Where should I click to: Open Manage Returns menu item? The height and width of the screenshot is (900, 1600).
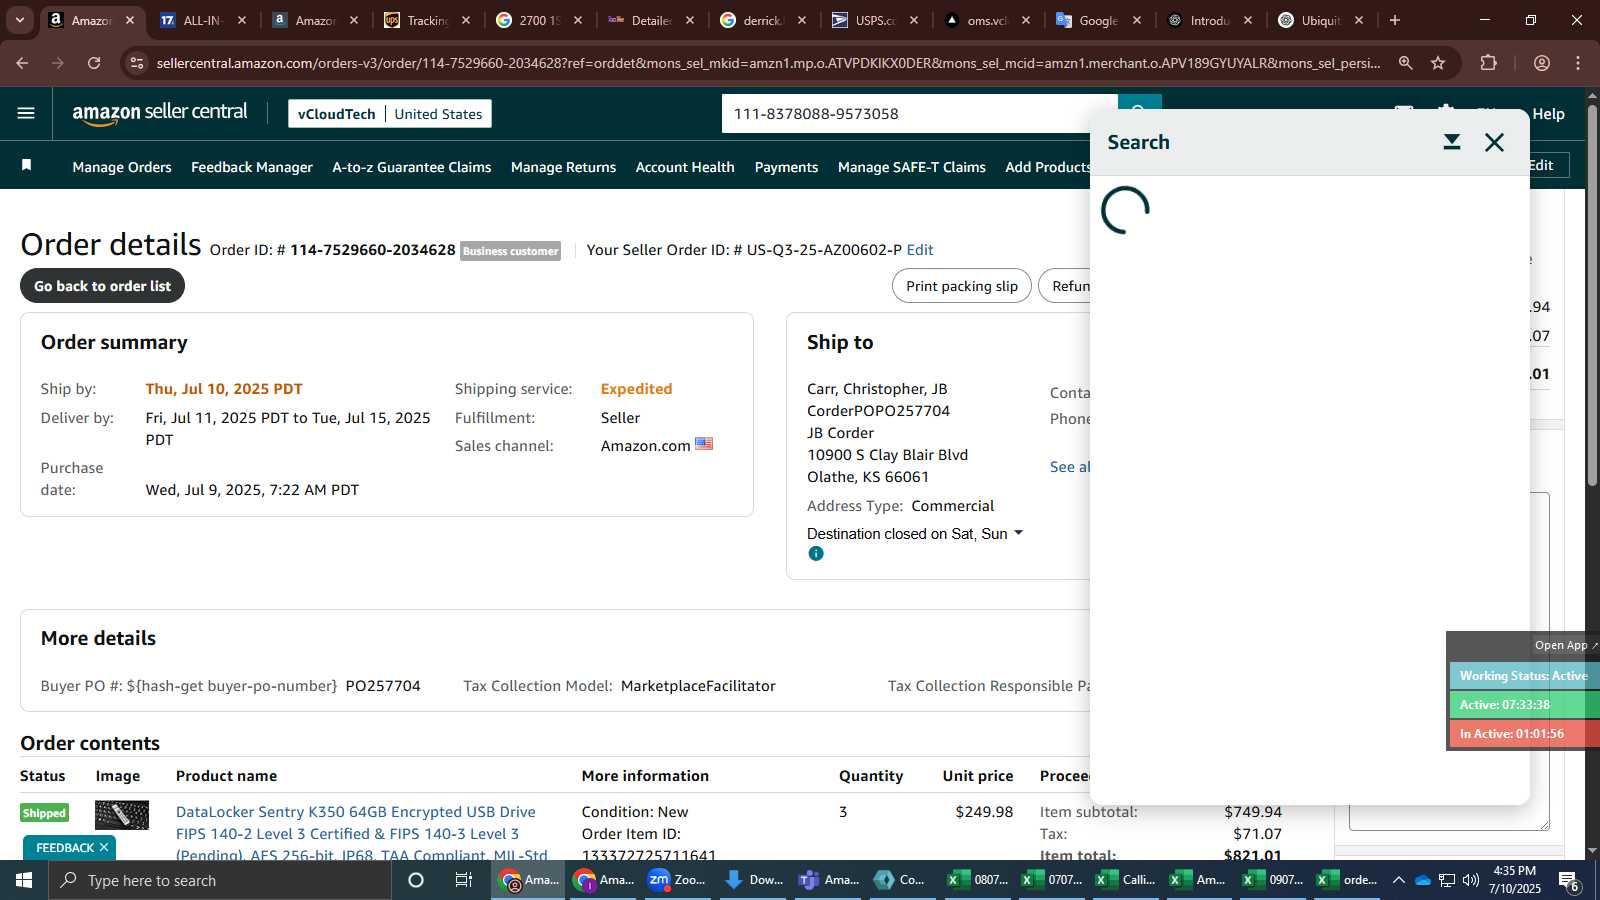pos(563,167)
